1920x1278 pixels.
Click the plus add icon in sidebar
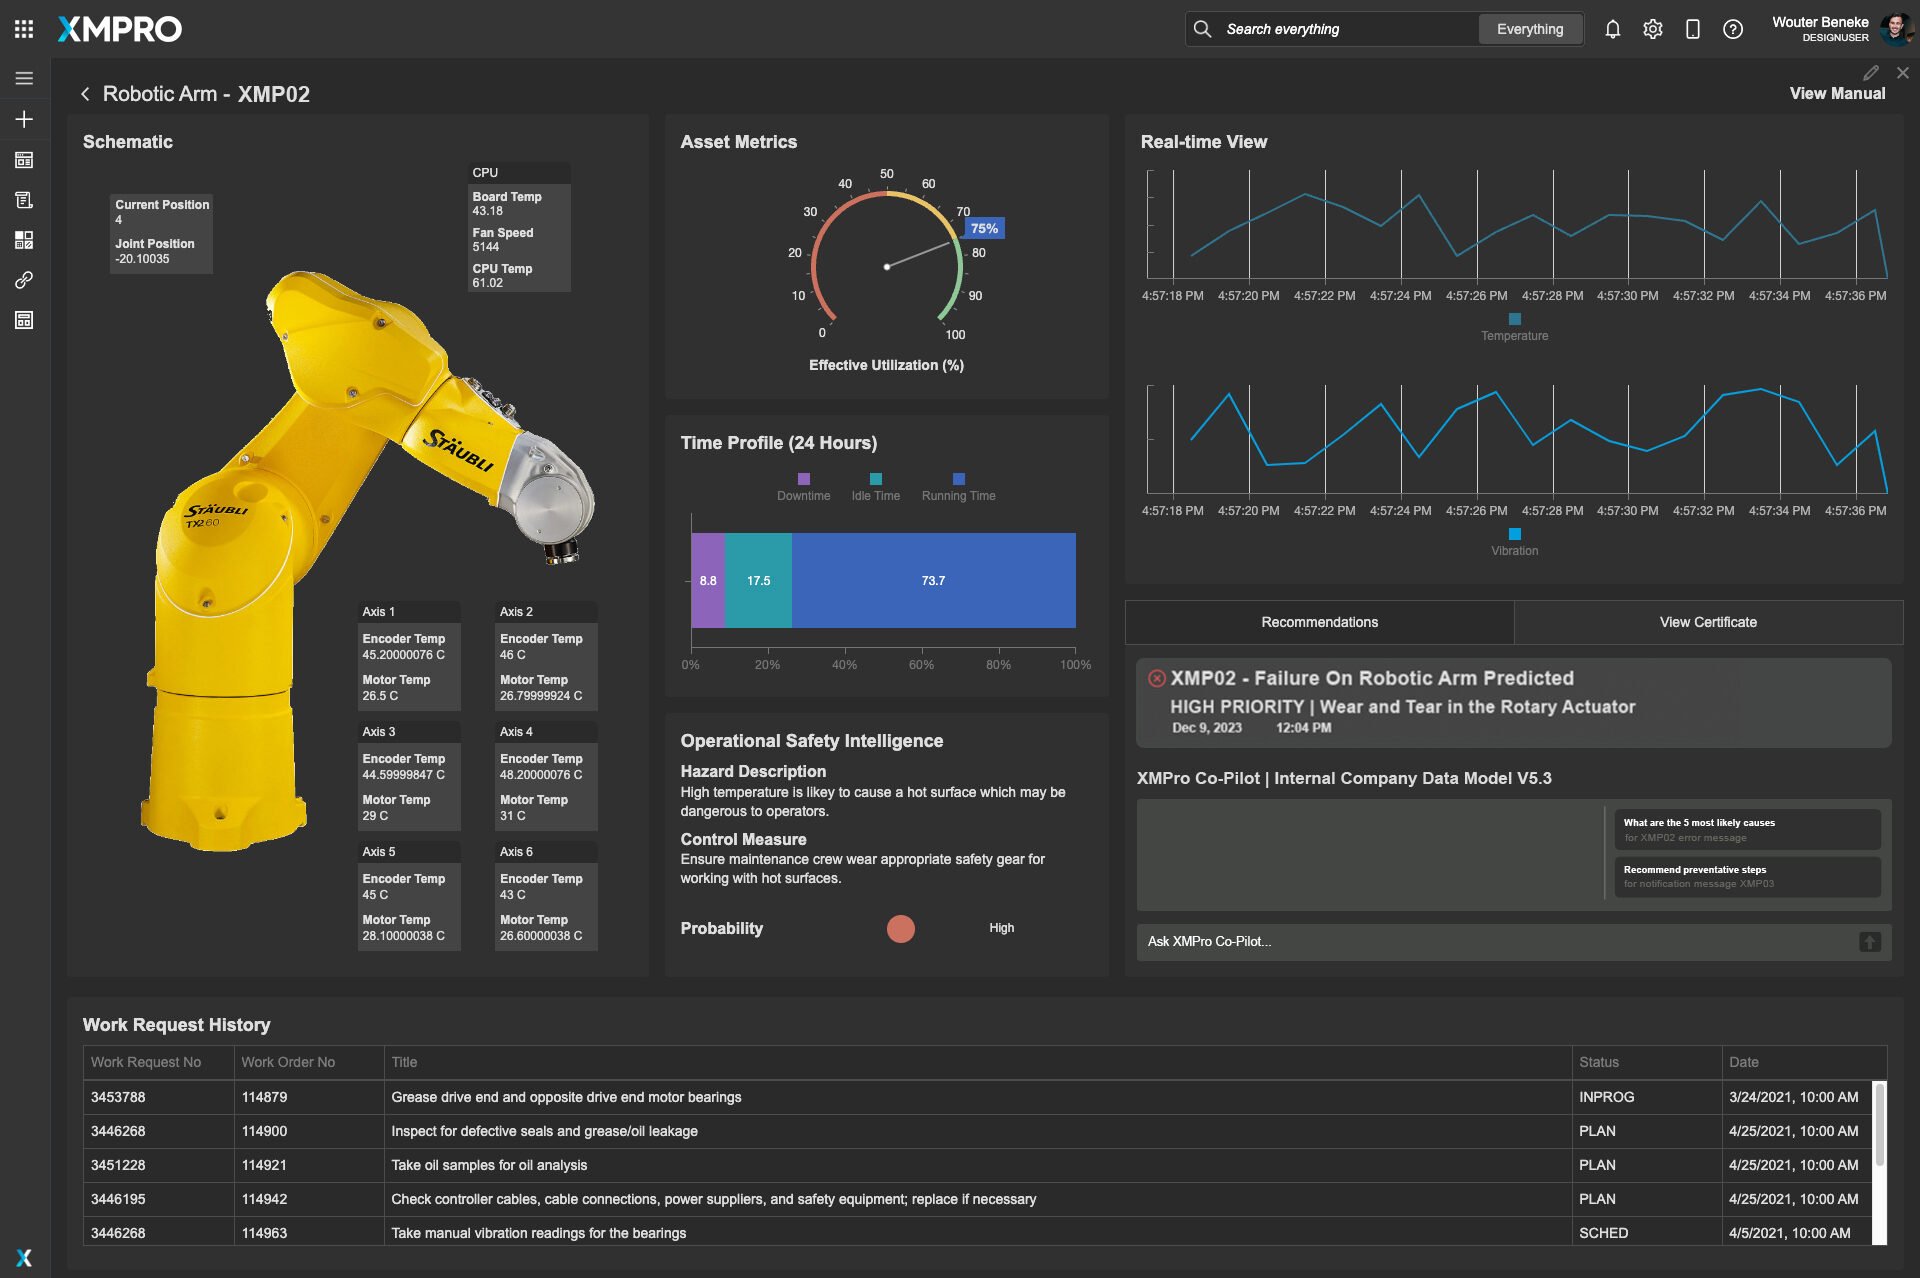pyautogui.click(x=24, y=119)
